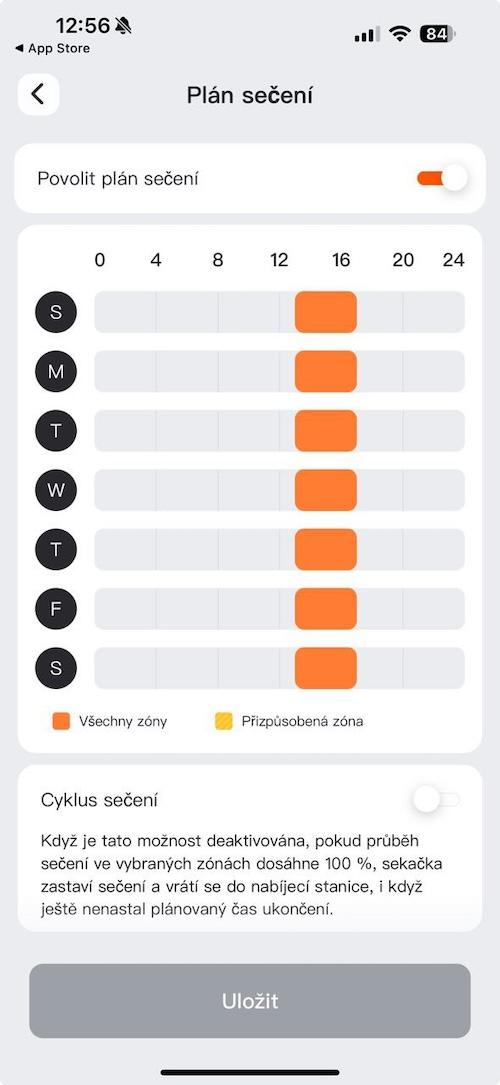
Task: Select the Friday 'F' day icon
Action: tap(56, 609)
